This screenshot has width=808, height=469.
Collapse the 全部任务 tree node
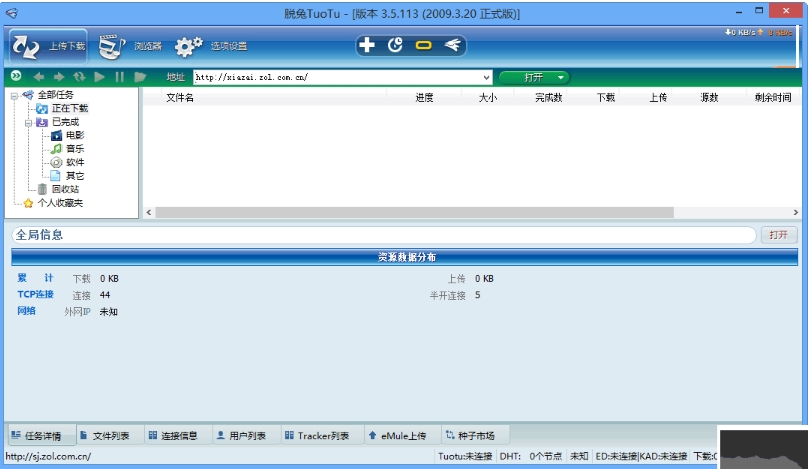tap(14, 95)
